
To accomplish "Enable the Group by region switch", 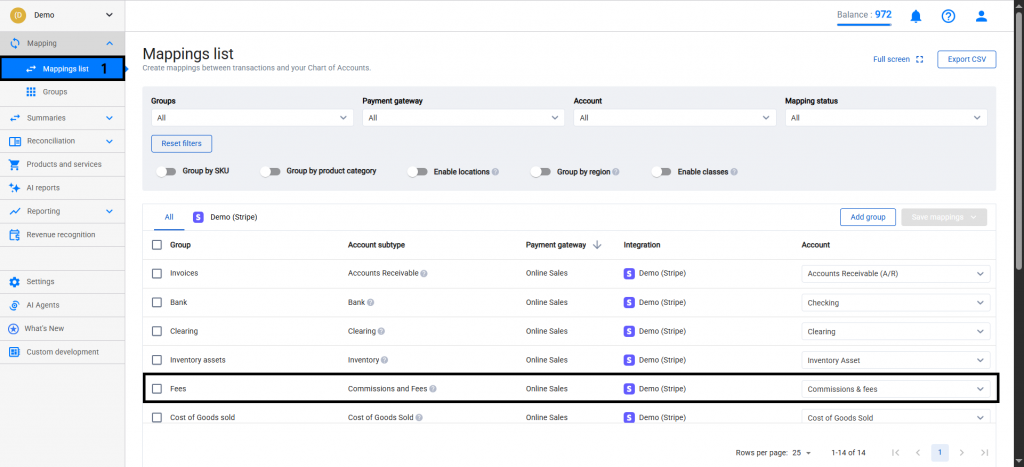I will (540, 172).
